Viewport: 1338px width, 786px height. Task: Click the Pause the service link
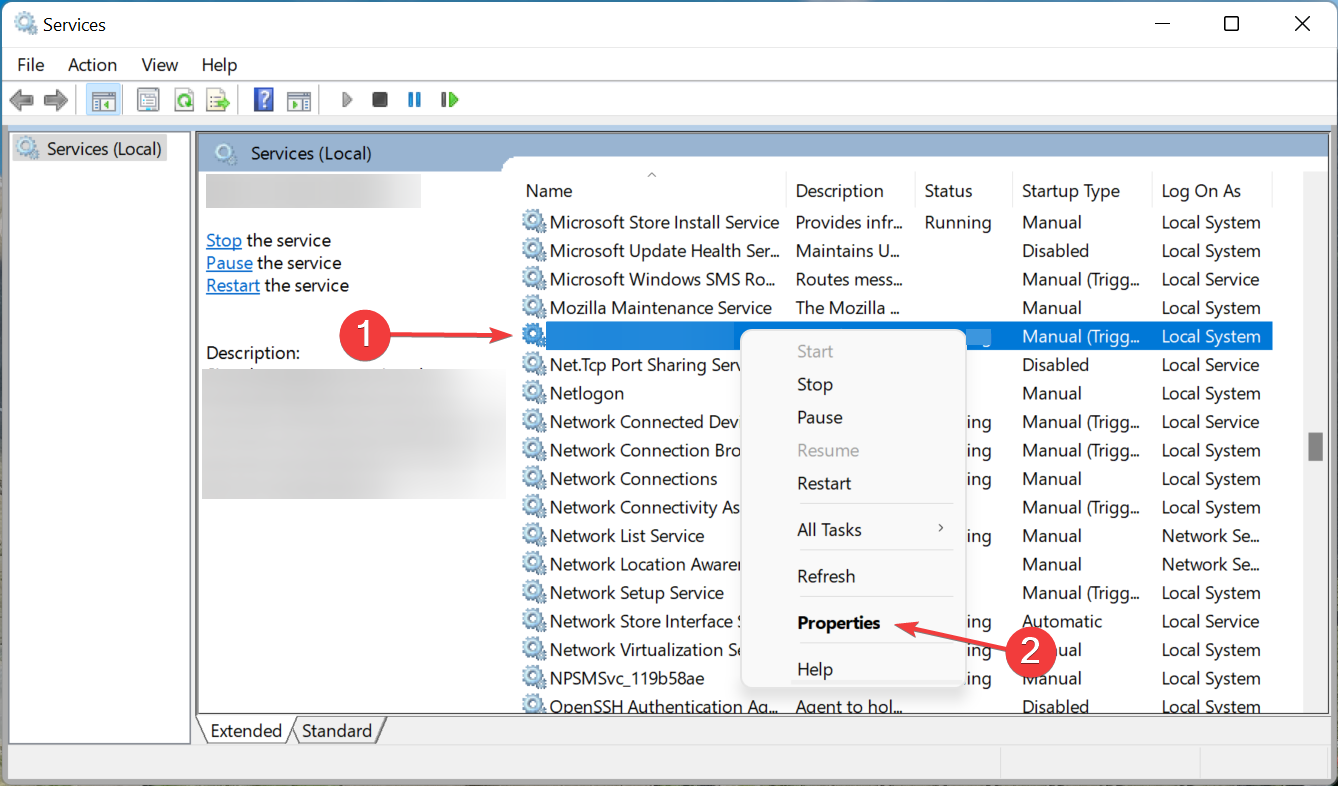tap(229, 263)
